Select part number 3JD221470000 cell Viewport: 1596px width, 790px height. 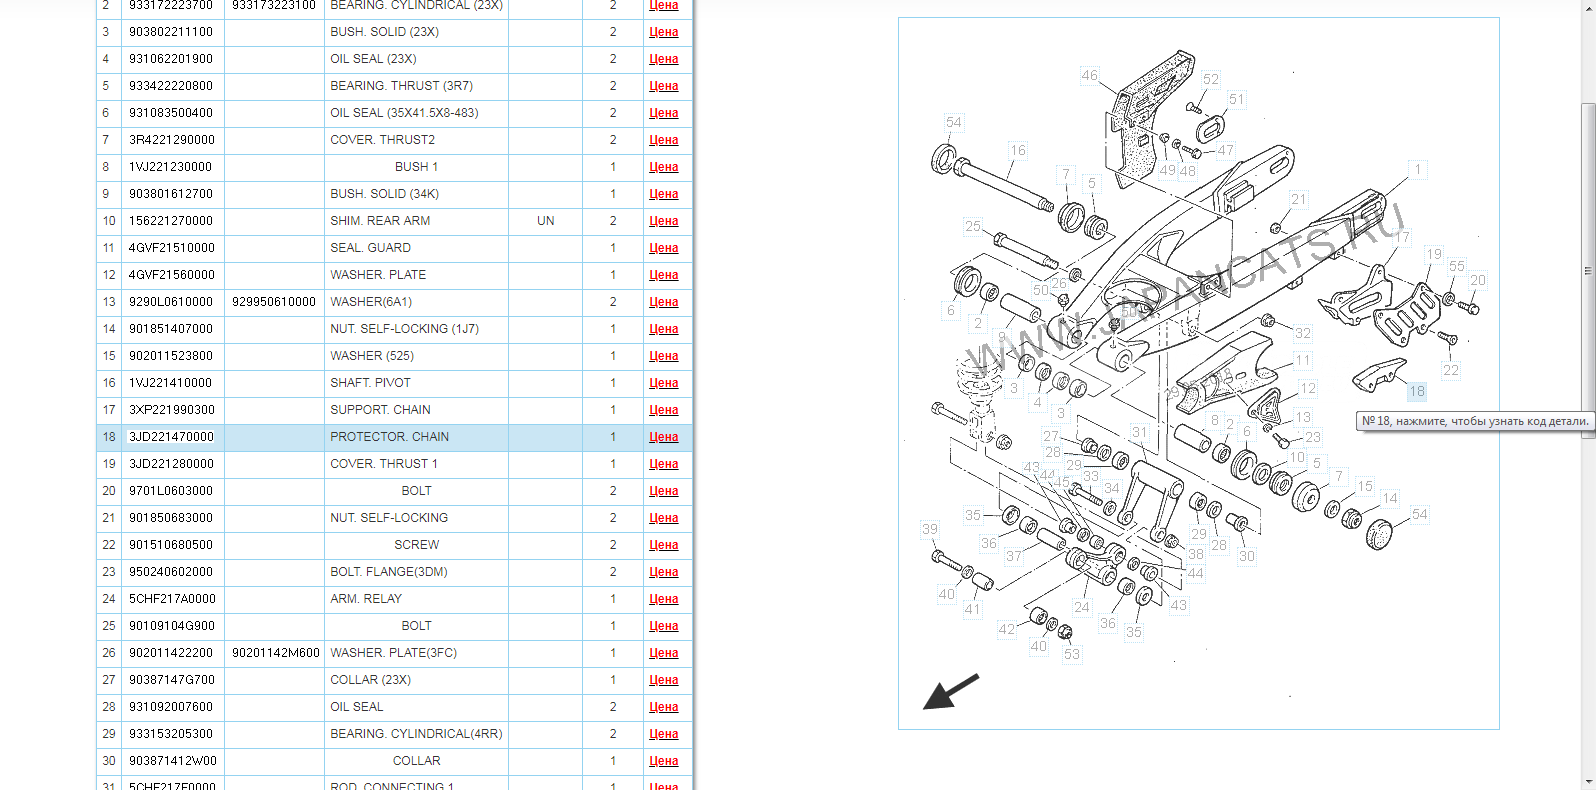(172, 437)
